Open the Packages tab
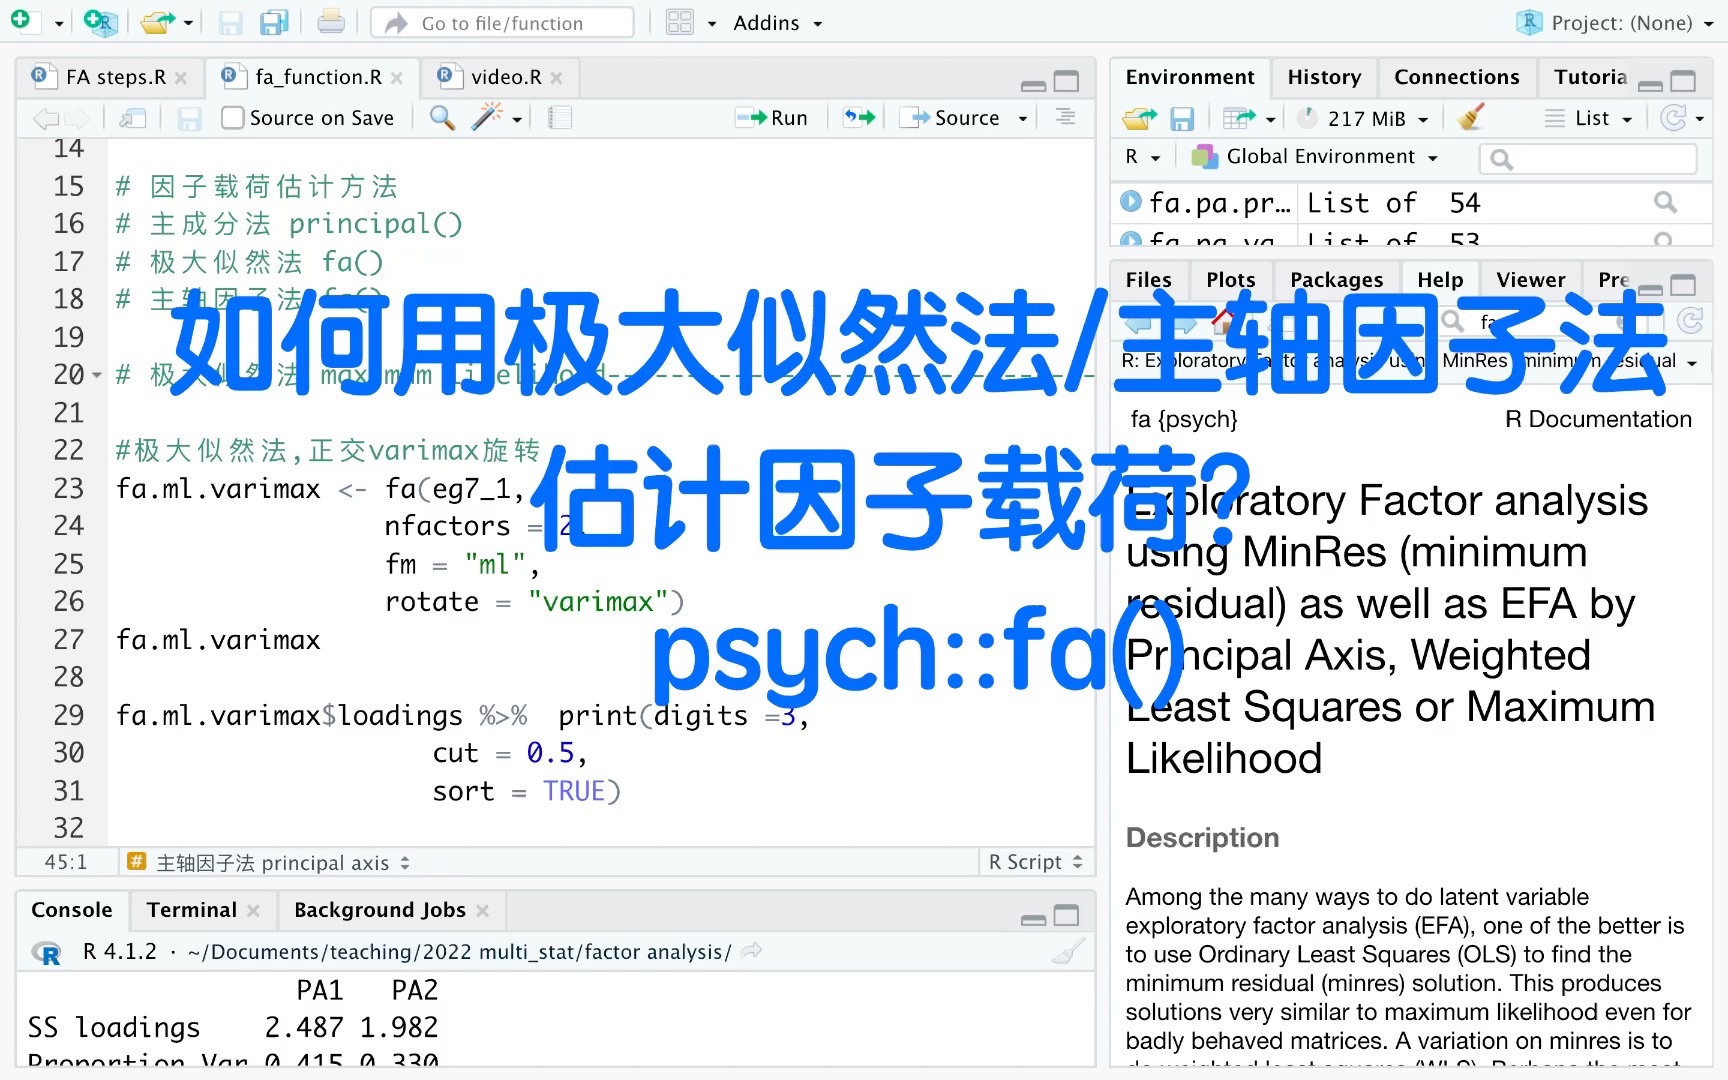1728x1080 pixels. click(1337, 279)
